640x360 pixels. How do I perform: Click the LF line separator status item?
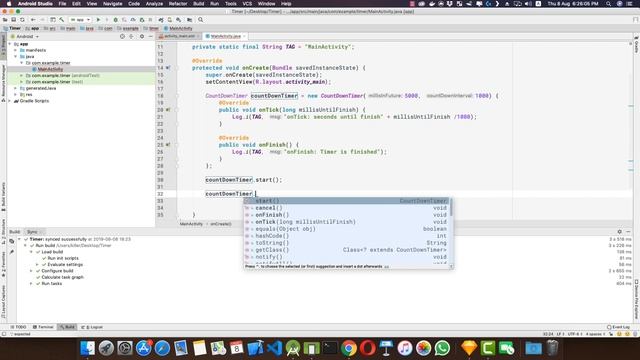559,334
